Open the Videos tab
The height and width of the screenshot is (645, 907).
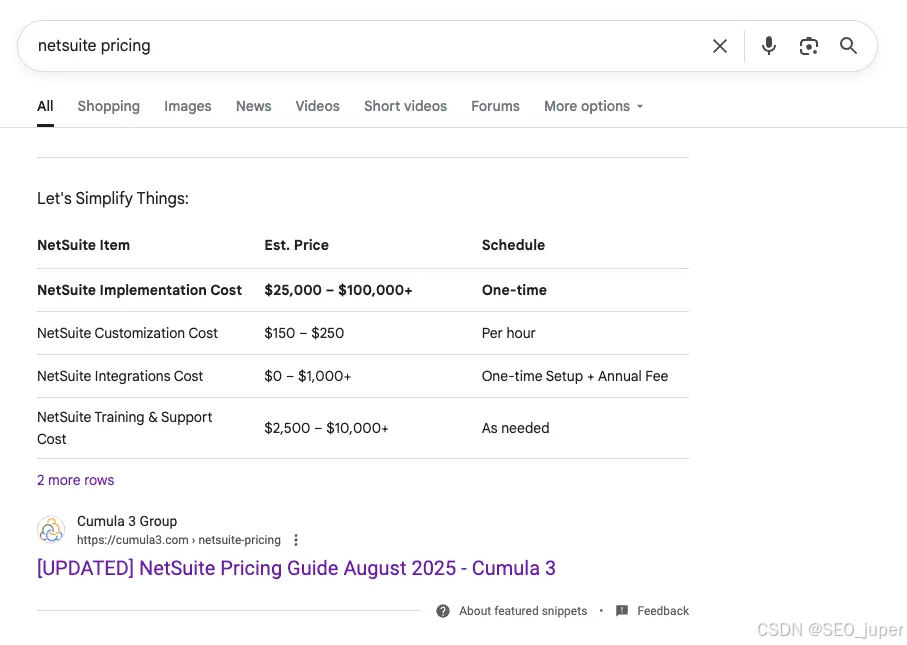(318, 106)
